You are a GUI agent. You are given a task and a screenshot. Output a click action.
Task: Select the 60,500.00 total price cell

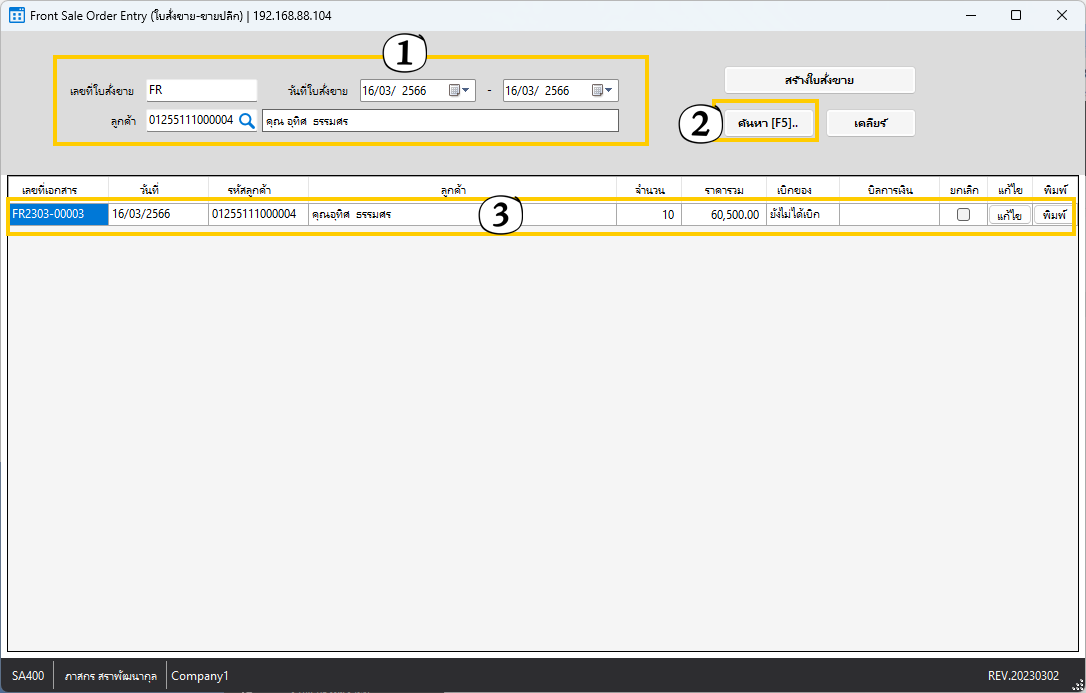tap(723, 214)
